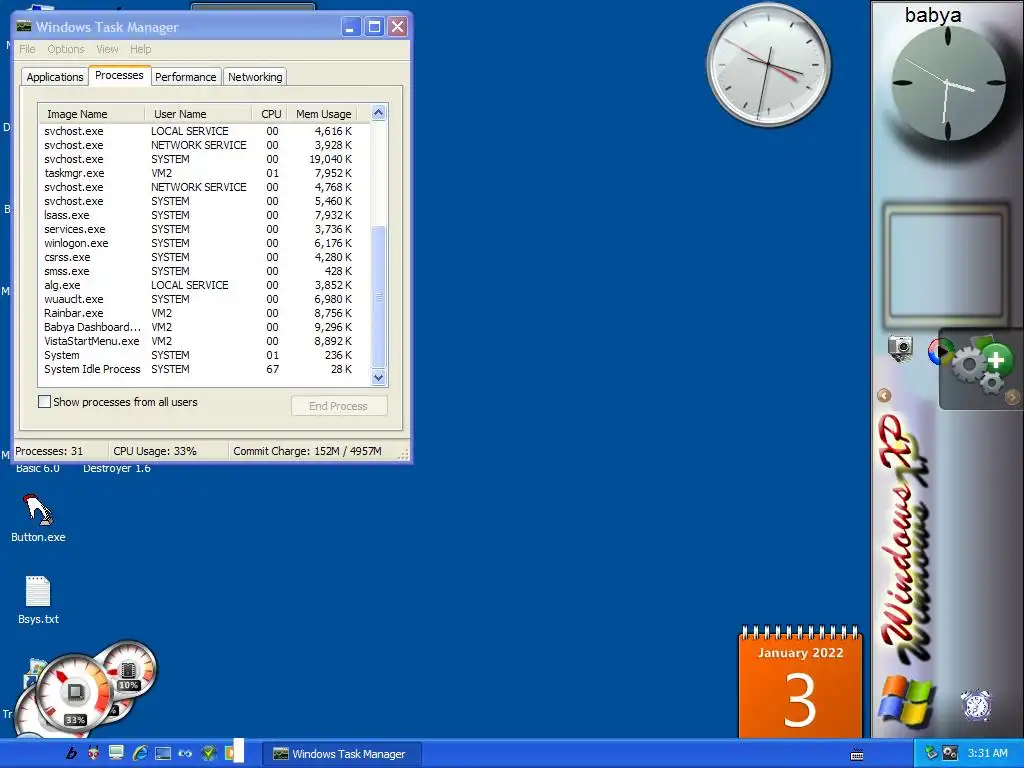The image size is (1024, 768).
Task: Click the computer monitor quick launch icon
Action: pyautogui.click(x=116, y=754)
